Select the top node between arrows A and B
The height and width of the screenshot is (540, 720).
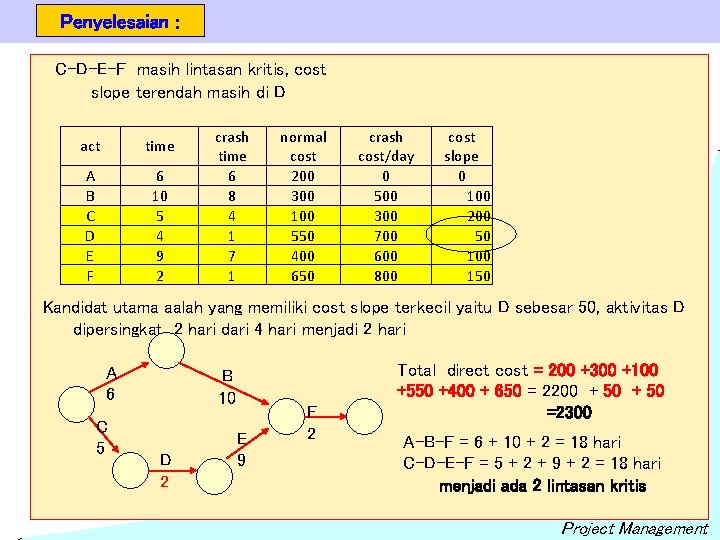click(167, 350)
